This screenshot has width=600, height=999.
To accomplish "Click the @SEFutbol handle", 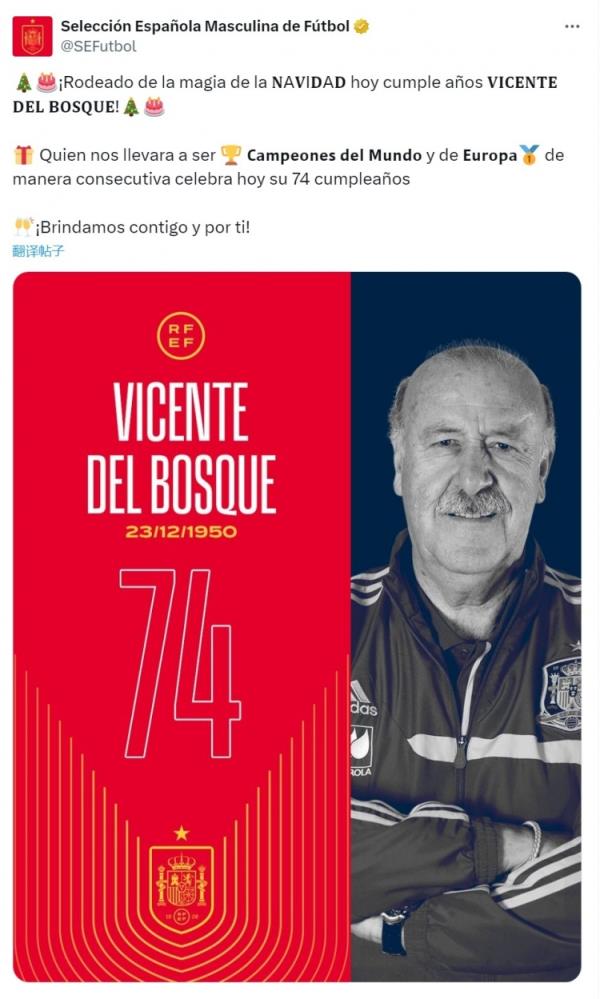I will coord(98,46).
